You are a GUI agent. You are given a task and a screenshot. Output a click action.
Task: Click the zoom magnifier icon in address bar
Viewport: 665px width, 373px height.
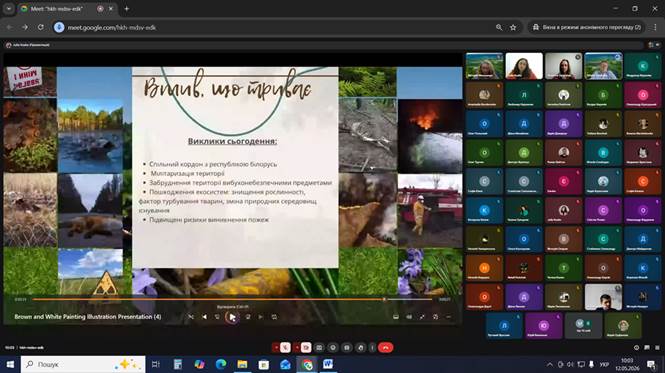[x=499, y=27]
